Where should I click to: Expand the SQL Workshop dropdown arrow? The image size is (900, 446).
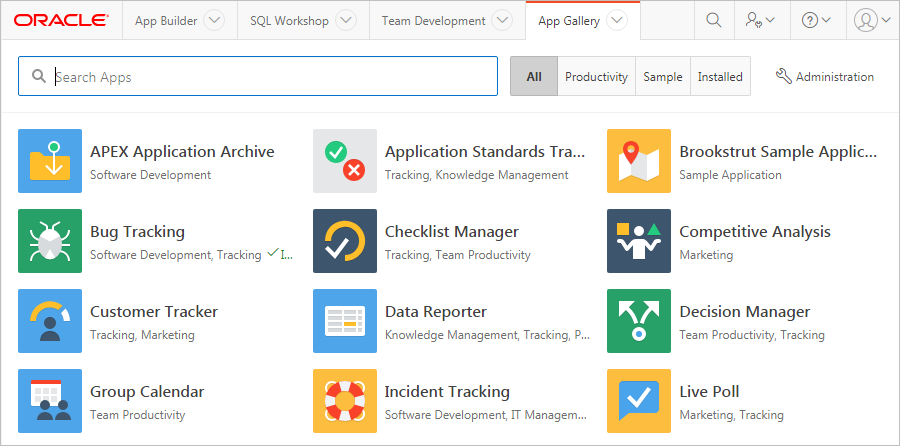click(x=345, y=20)
